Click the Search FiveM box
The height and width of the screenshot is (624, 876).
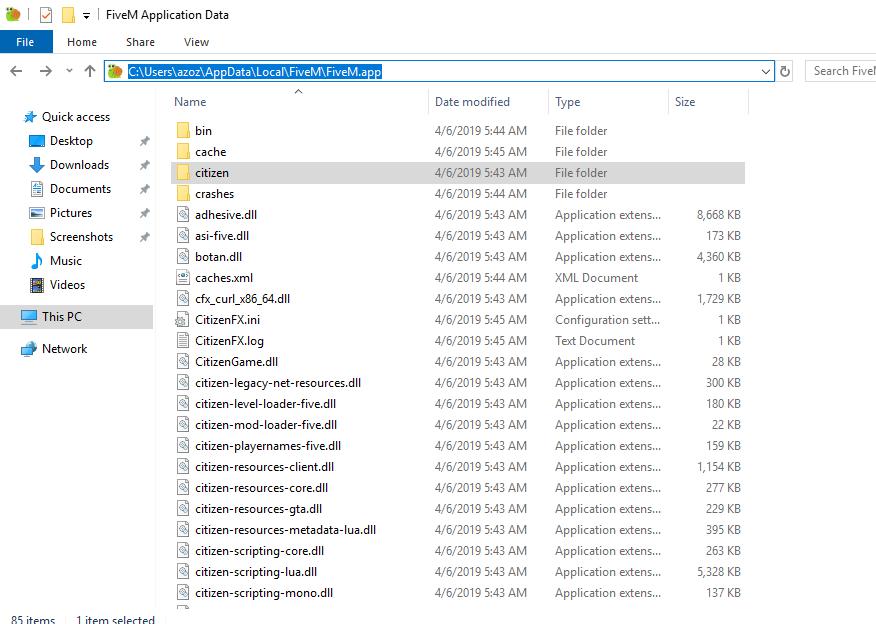(840, 71)
